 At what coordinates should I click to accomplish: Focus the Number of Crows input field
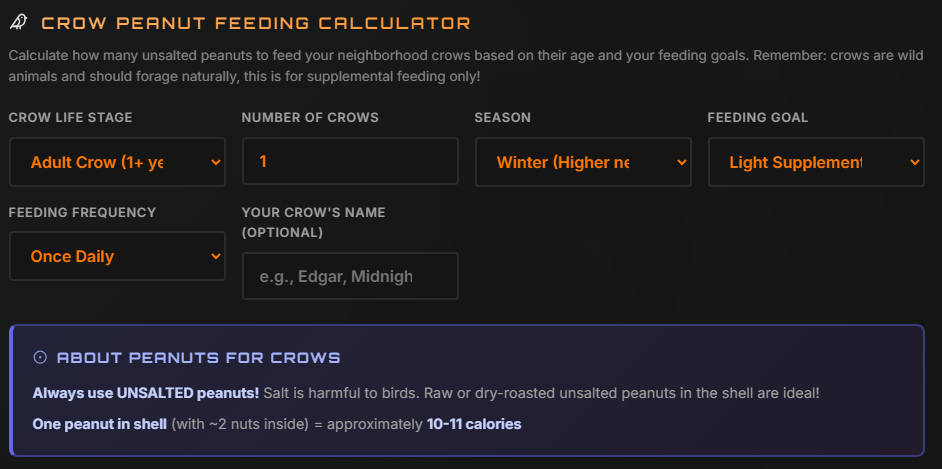click(x=350, y=162)
